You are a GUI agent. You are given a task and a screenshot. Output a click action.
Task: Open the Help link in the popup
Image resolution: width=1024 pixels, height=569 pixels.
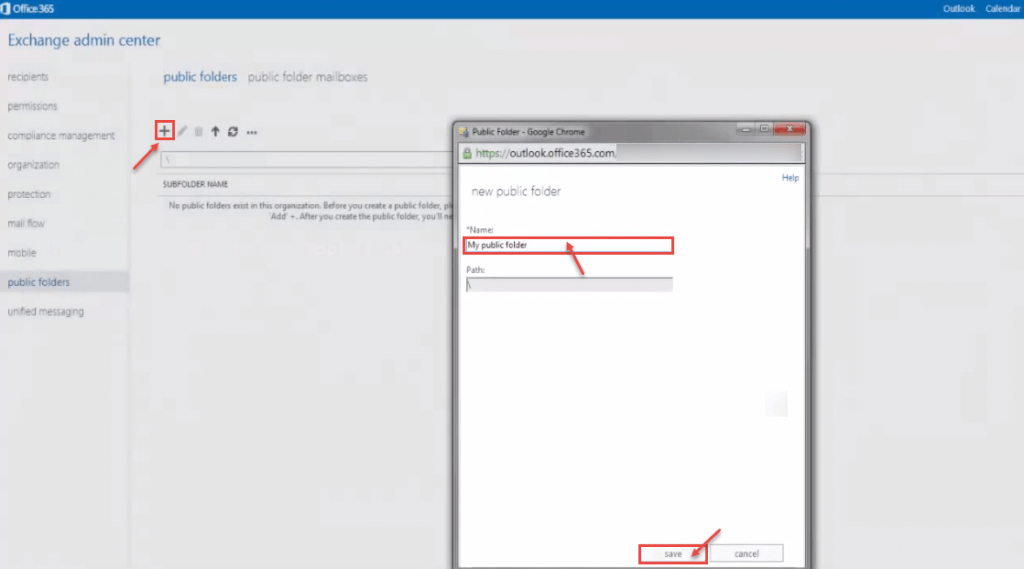[x=790, y=178]
